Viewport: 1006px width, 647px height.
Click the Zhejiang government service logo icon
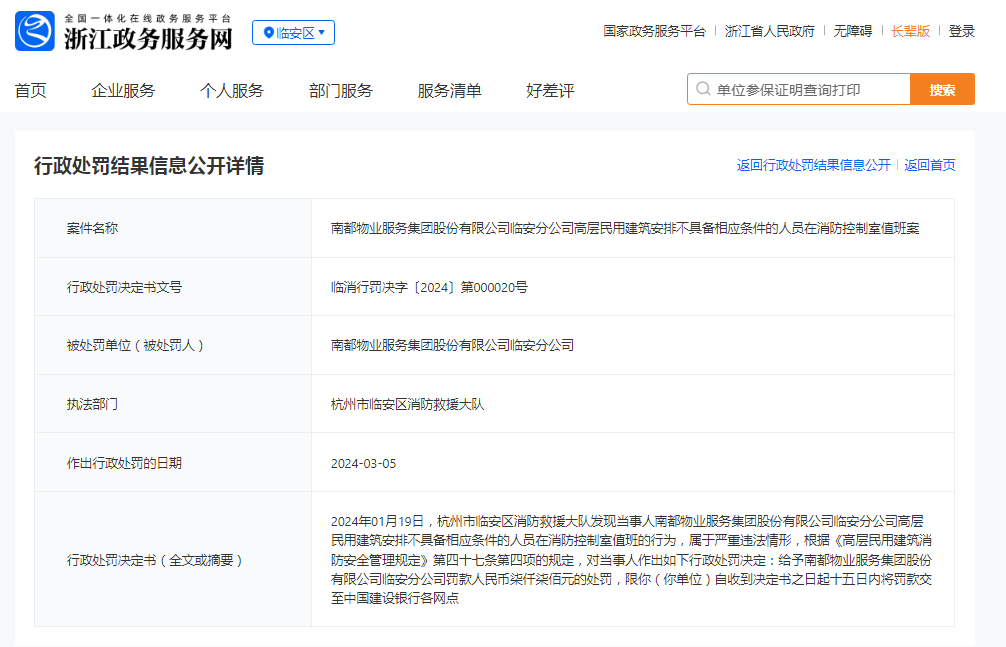tap(35, 31)
